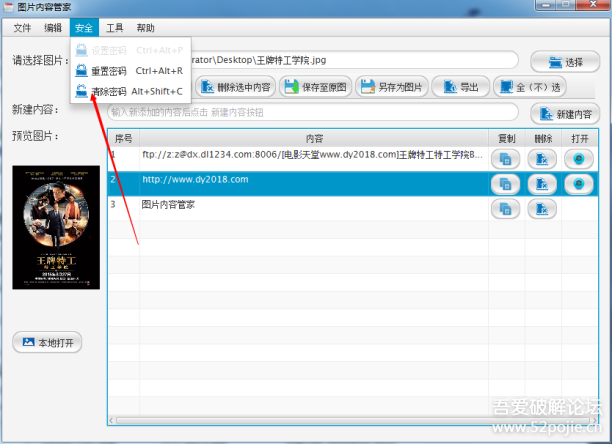Click the 删除选中内容 button
The height and width of the screenshot is (444, 612).
click(236, 87)
